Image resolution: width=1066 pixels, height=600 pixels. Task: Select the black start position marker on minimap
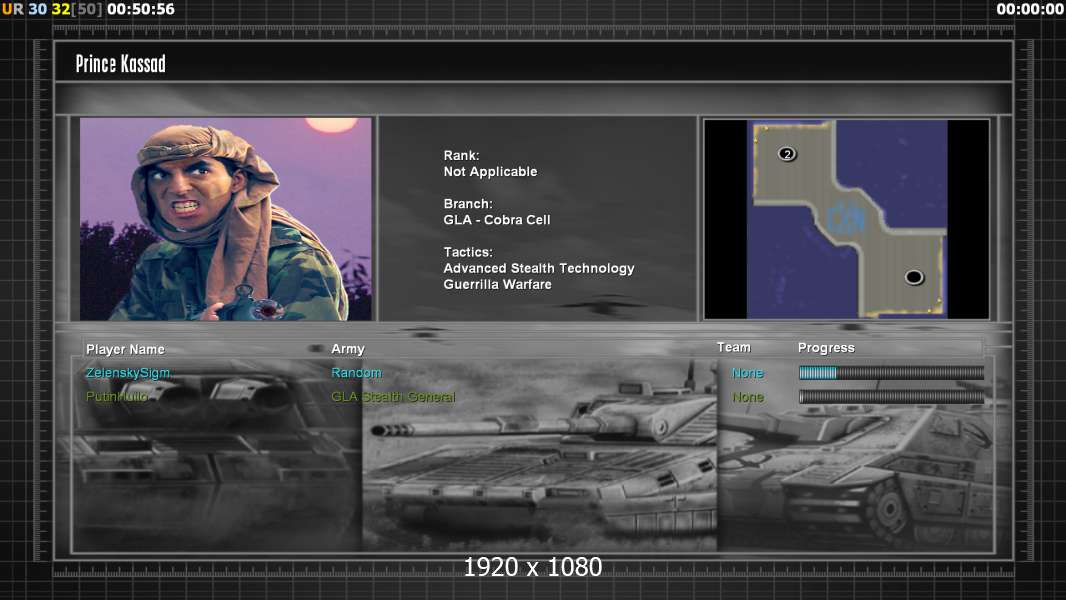click(x=914, y=277)
